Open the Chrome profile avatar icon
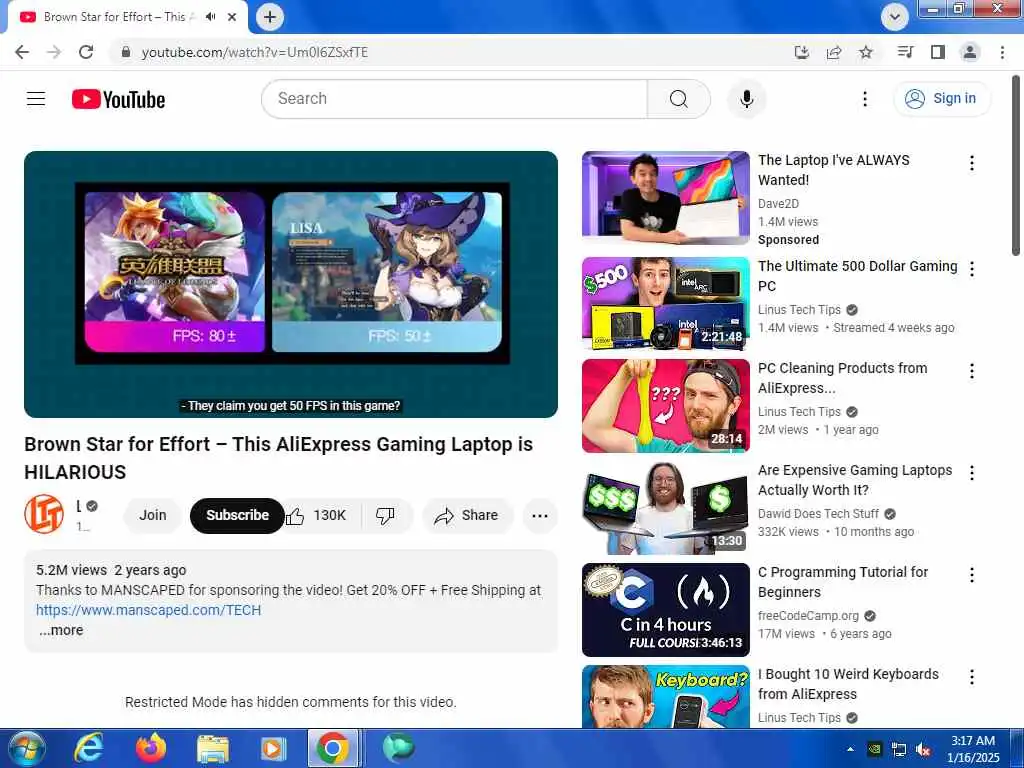Viewport: 1024px width, 768px height. pos(970,52)
